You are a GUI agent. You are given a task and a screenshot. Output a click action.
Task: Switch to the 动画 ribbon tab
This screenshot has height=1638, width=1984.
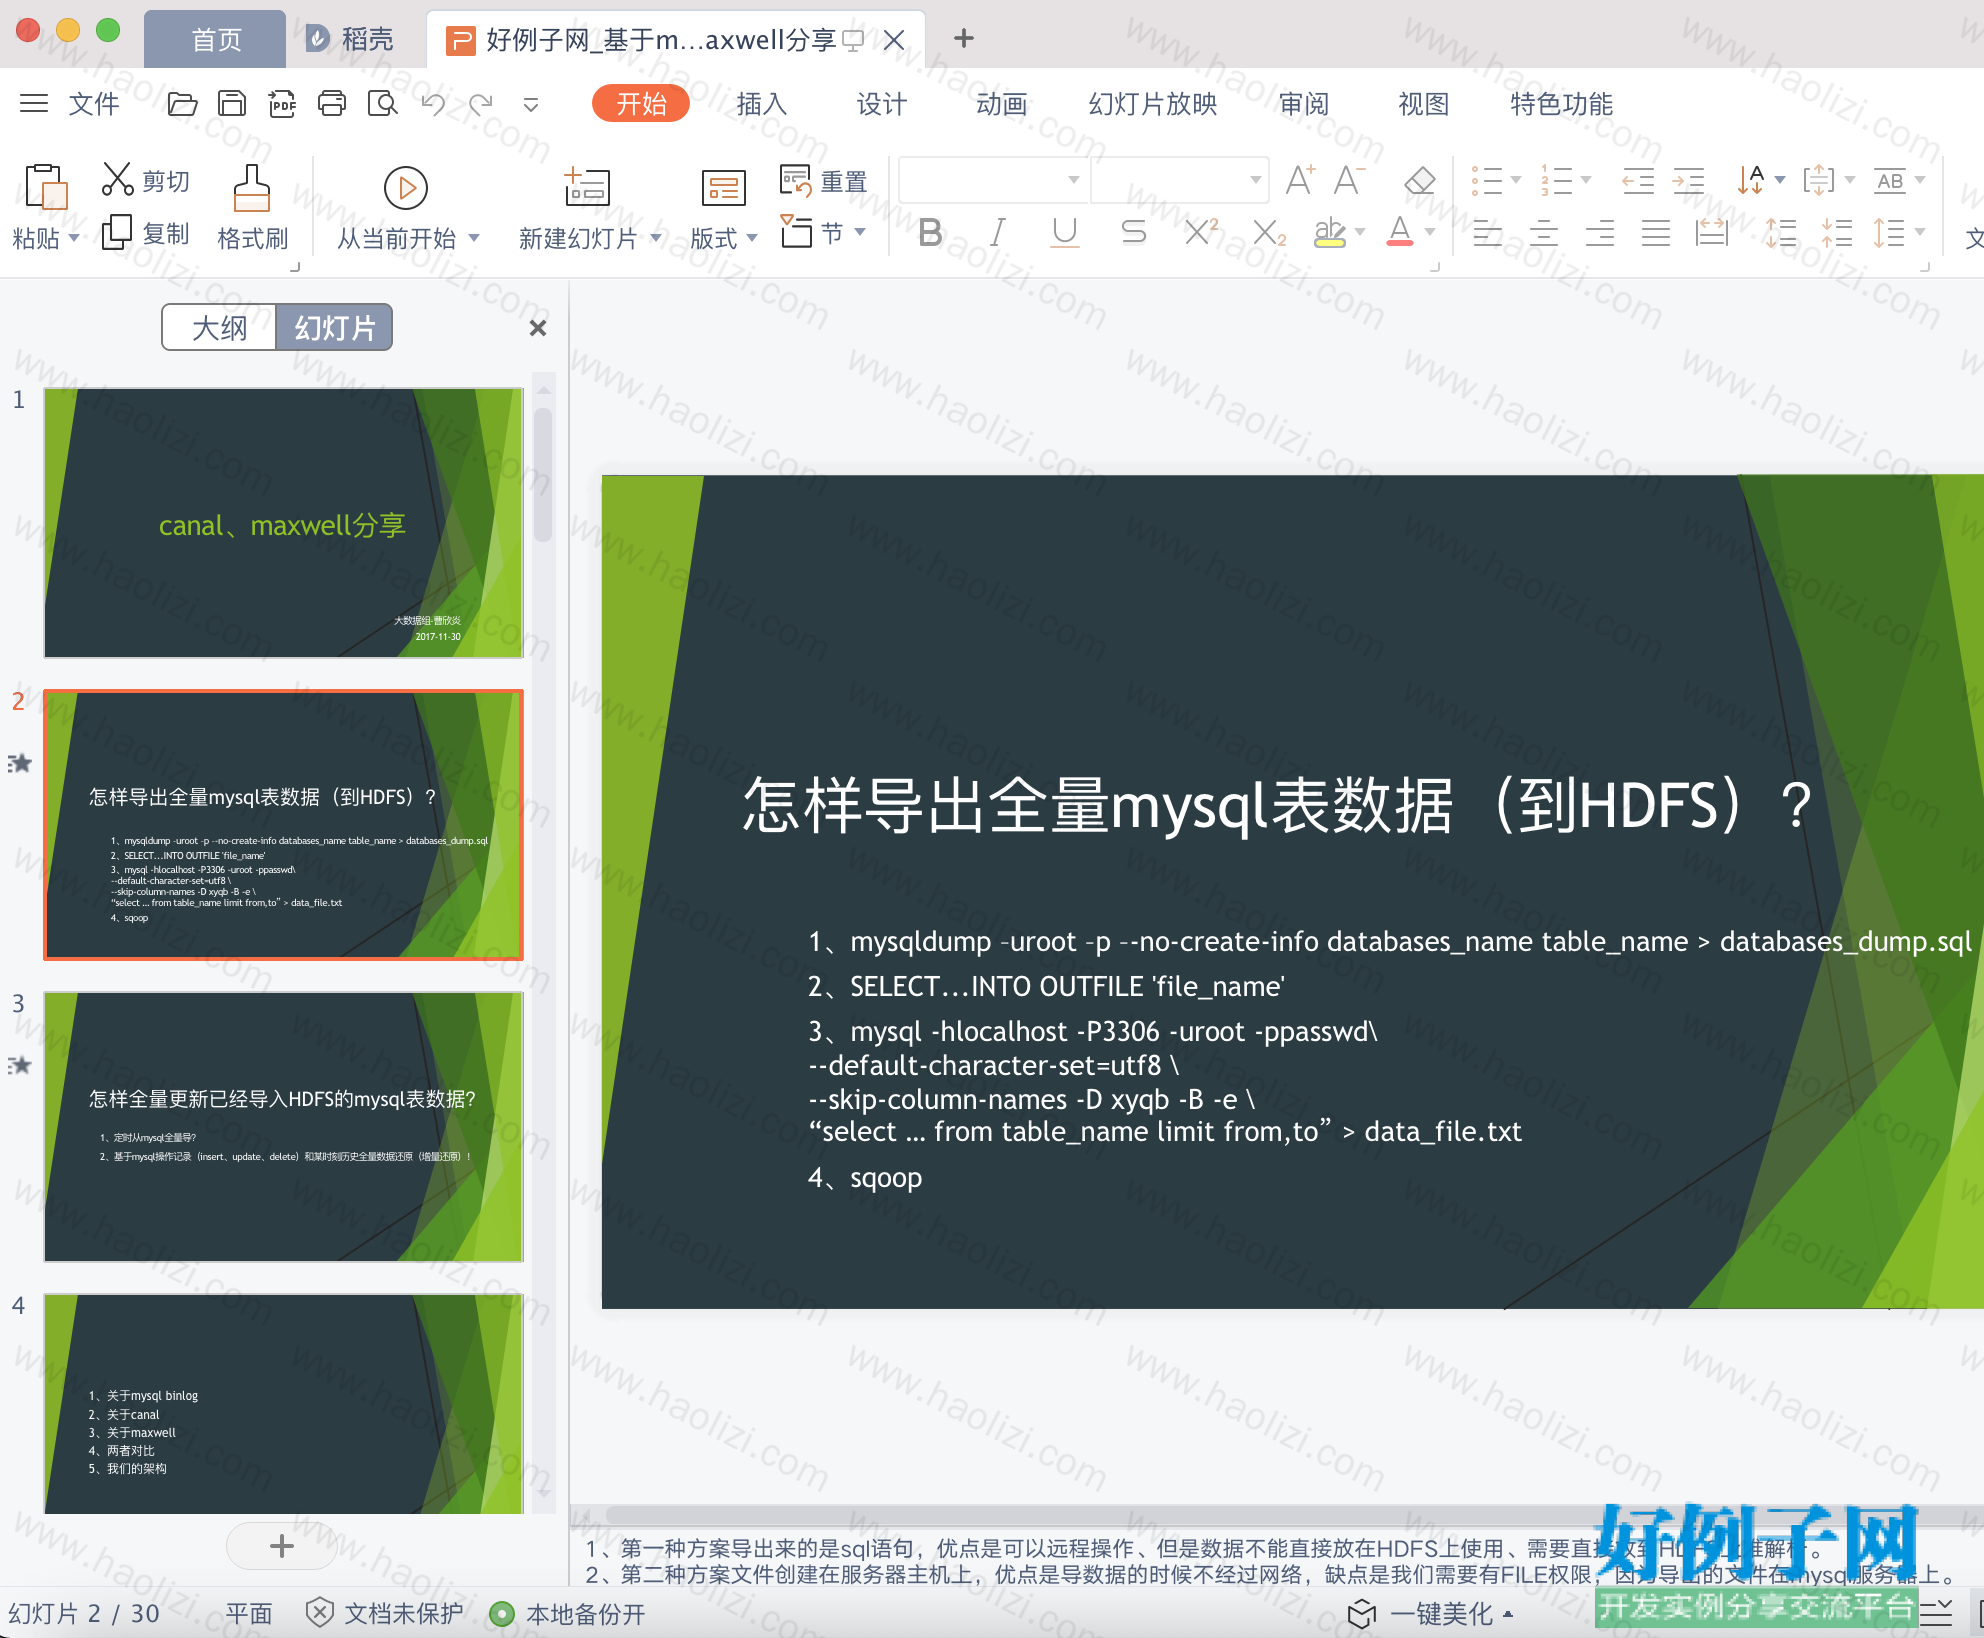pos(1001,103)
